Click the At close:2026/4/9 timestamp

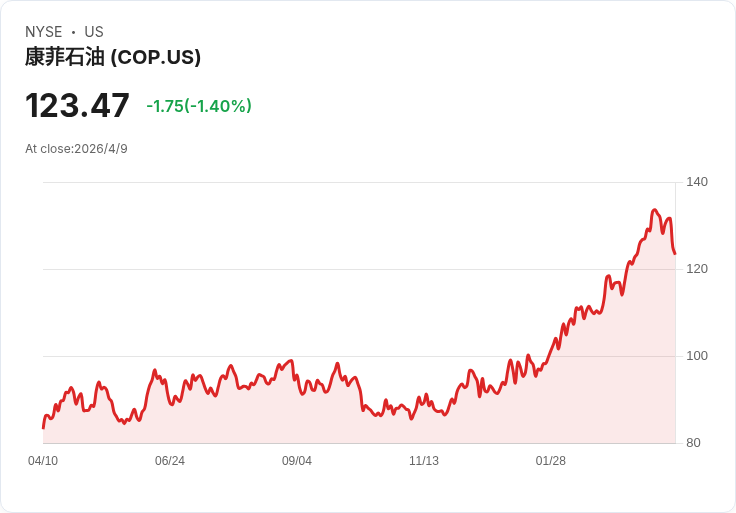76,149
